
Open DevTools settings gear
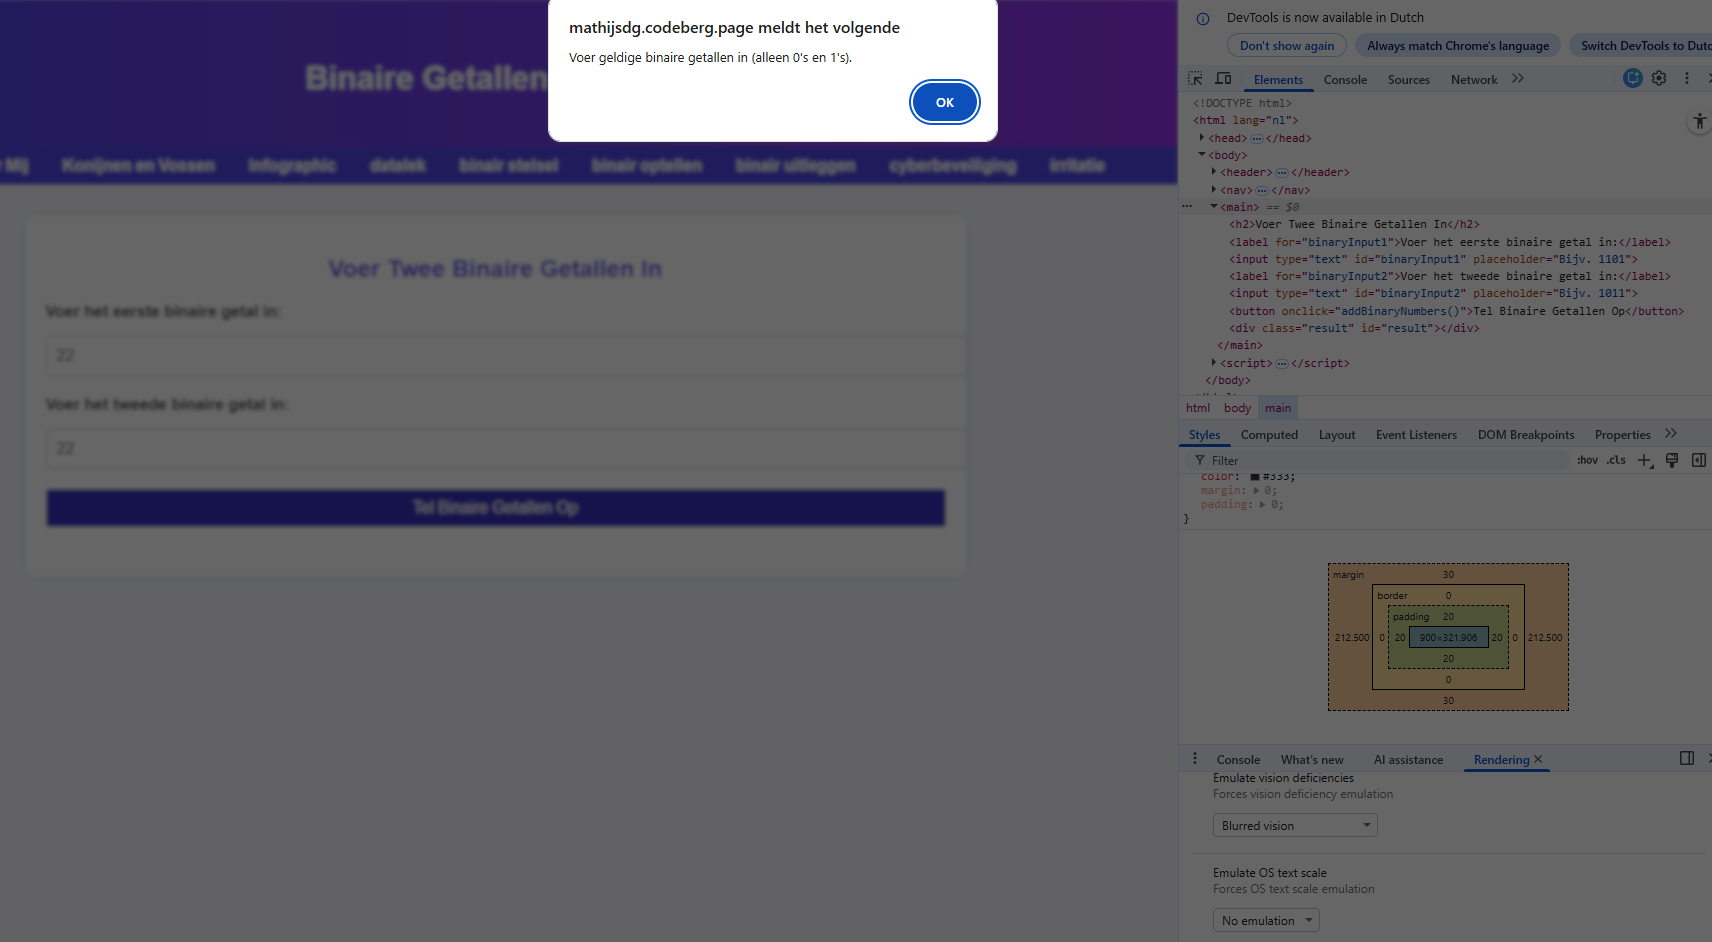coord(1659,78)
